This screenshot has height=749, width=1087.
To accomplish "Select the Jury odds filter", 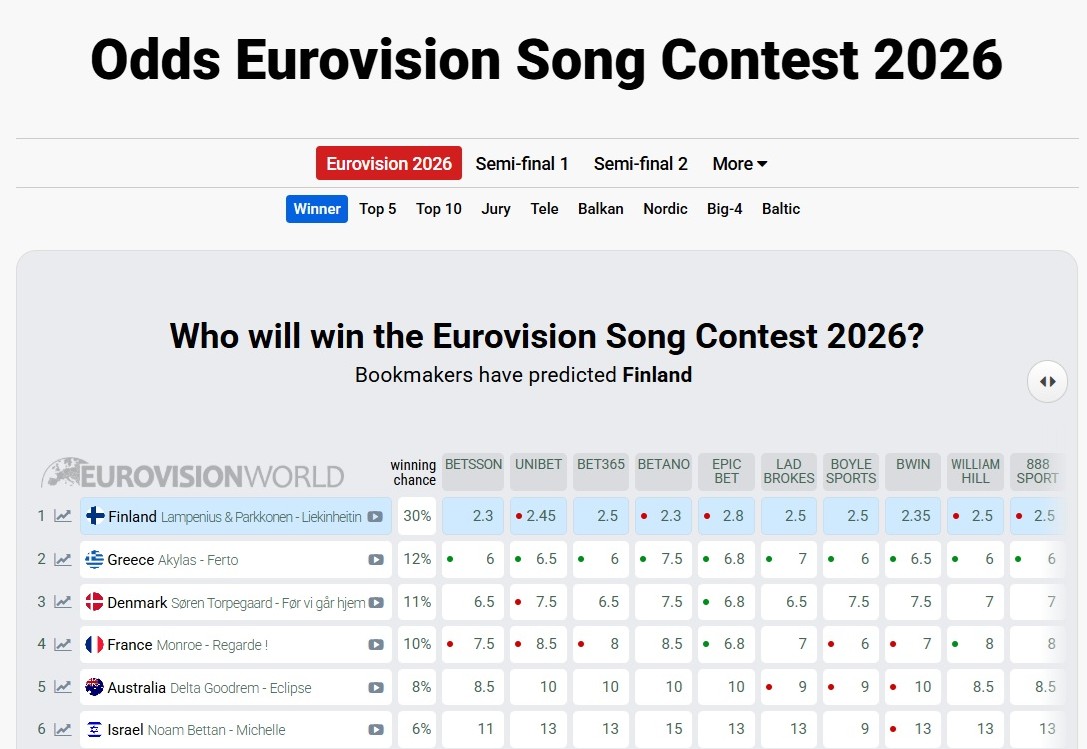I will tap(496, 209).
